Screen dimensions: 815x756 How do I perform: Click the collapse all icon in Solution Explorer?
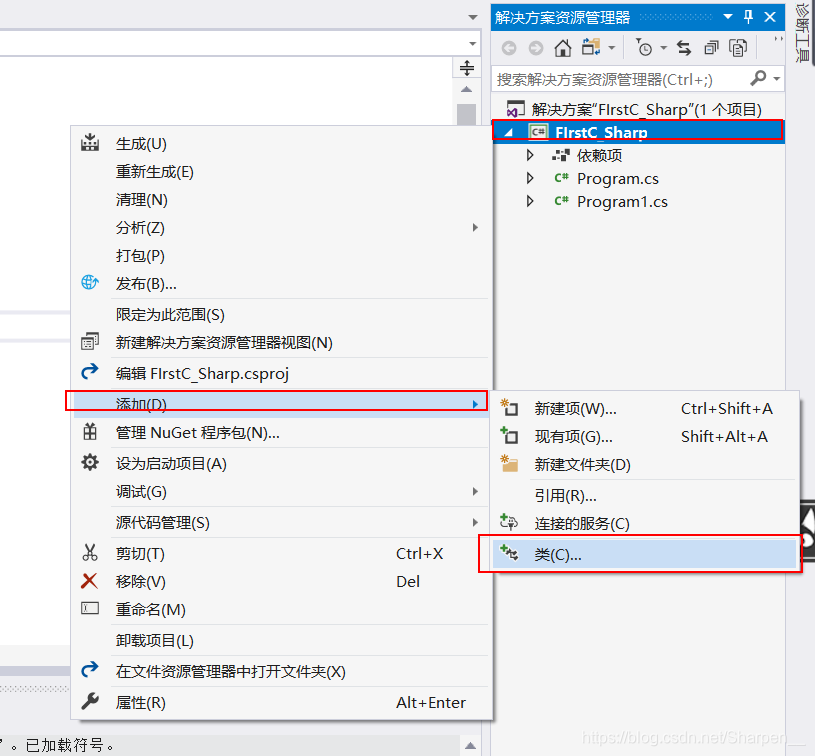coord(711,48)
